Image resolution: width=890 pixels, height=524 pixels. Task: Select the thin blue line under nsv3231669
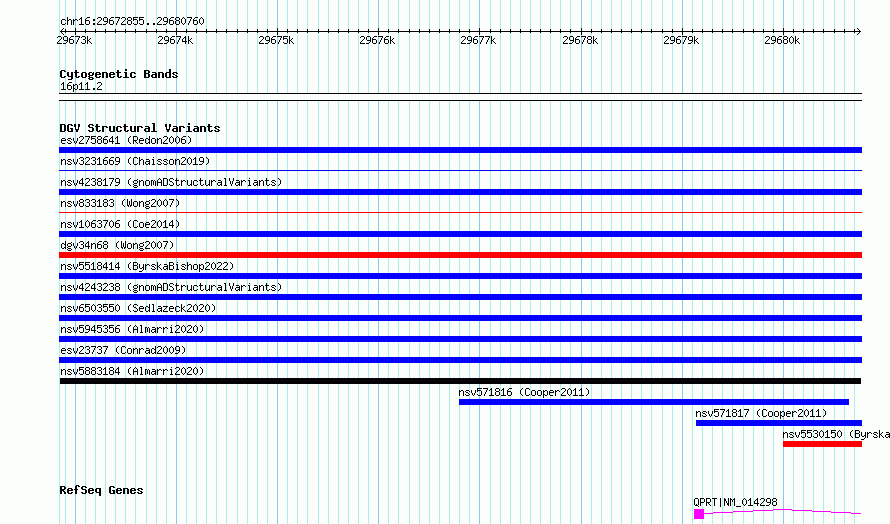(460, 170)
